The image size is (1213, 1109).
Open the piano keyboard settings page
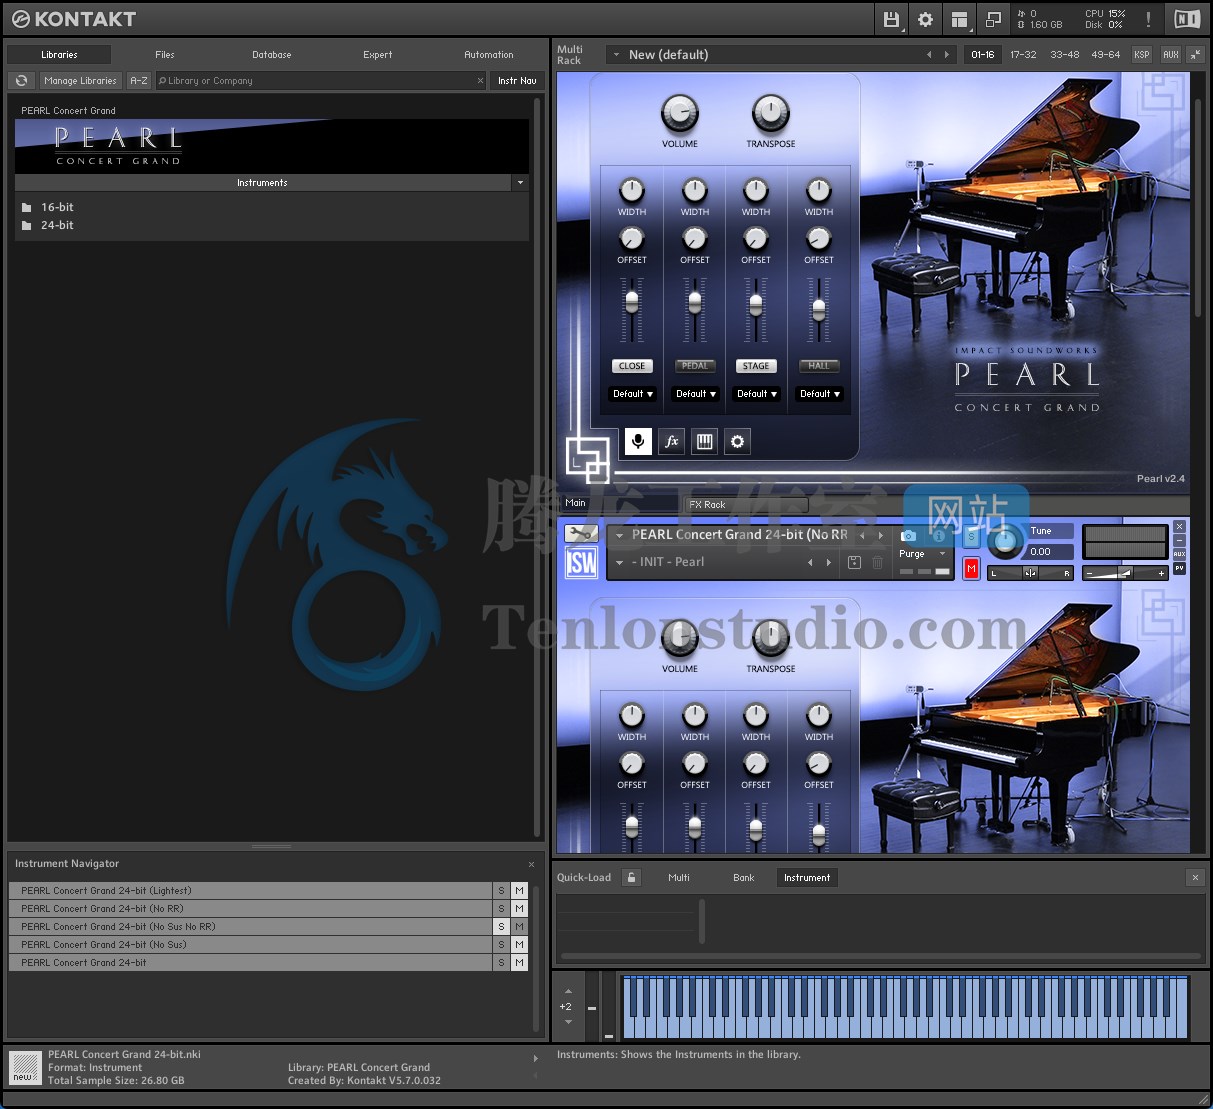(x=705, y=441)
